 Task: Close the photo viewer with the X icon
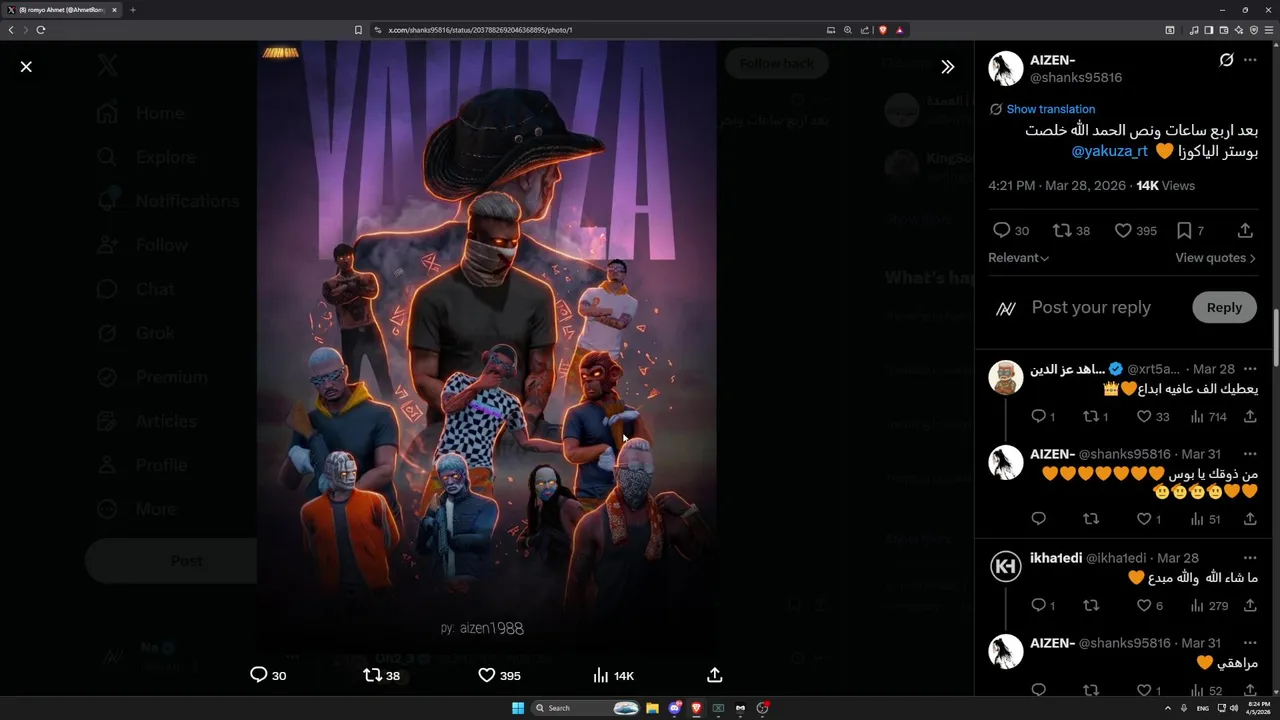(x=26, y=67)
